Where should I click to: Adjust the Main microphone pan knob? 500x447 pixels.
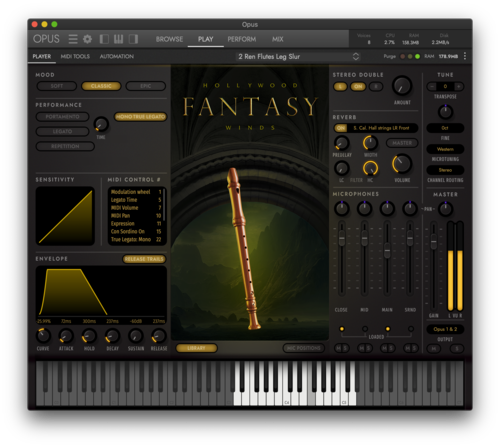click(x=387, y=208)
